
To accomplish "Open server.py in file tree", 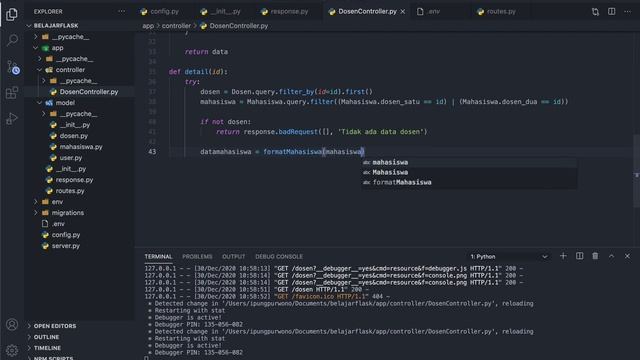I will (65, 246).
